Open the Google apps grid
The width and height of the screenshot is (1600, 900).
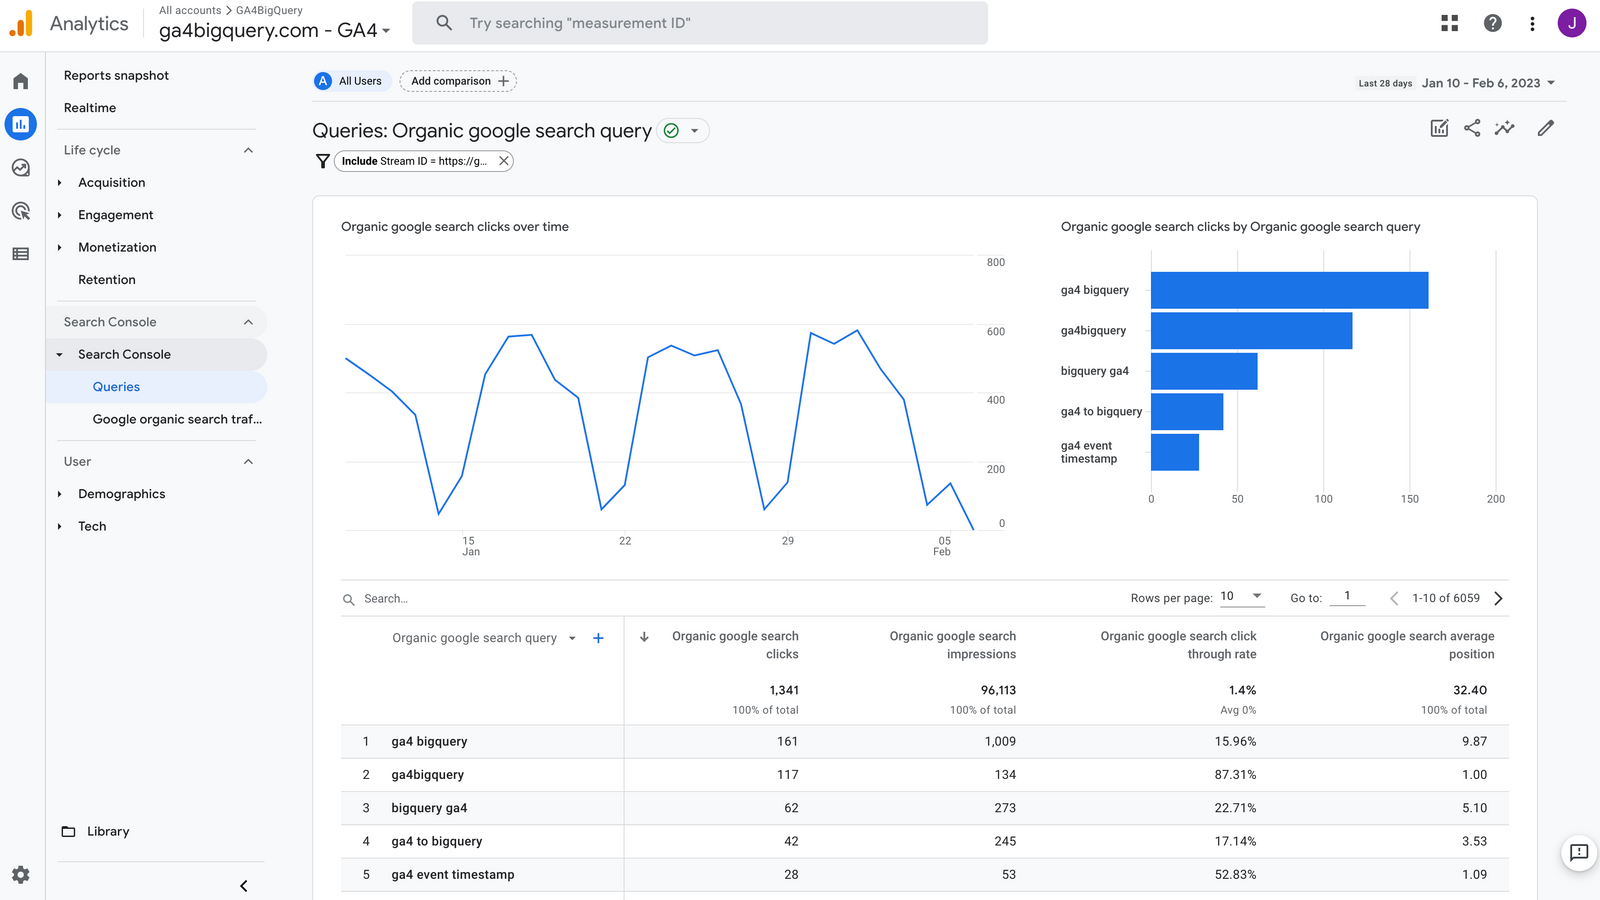1449,22
